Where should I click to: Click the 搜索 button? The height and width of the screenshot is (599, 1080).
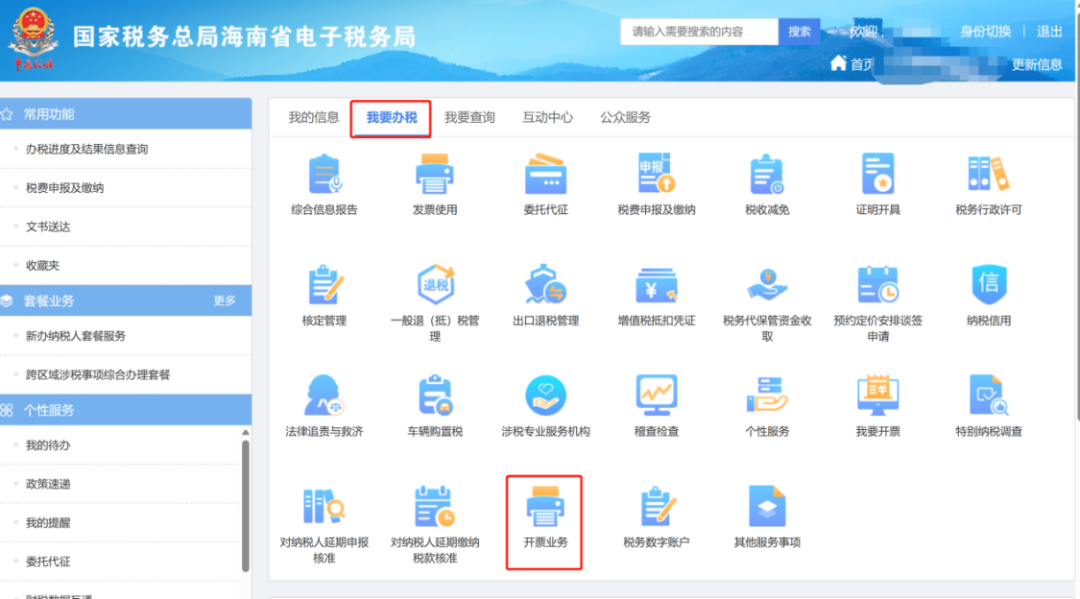(x=799, y=32)
